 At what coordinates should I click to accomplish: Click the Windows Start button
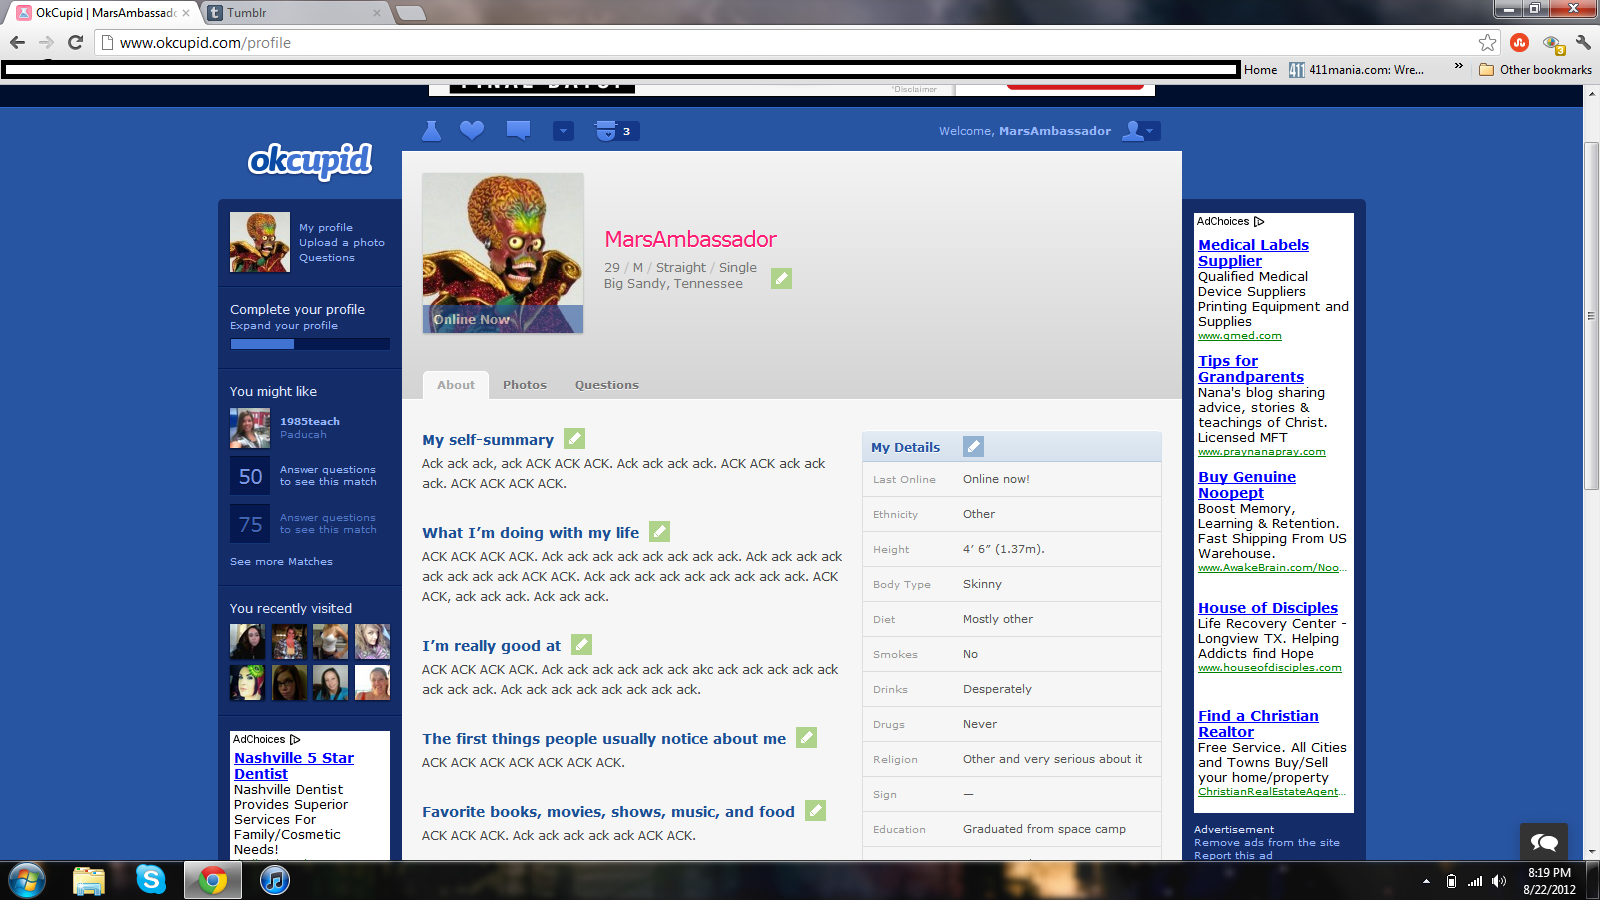coord(27,880)
